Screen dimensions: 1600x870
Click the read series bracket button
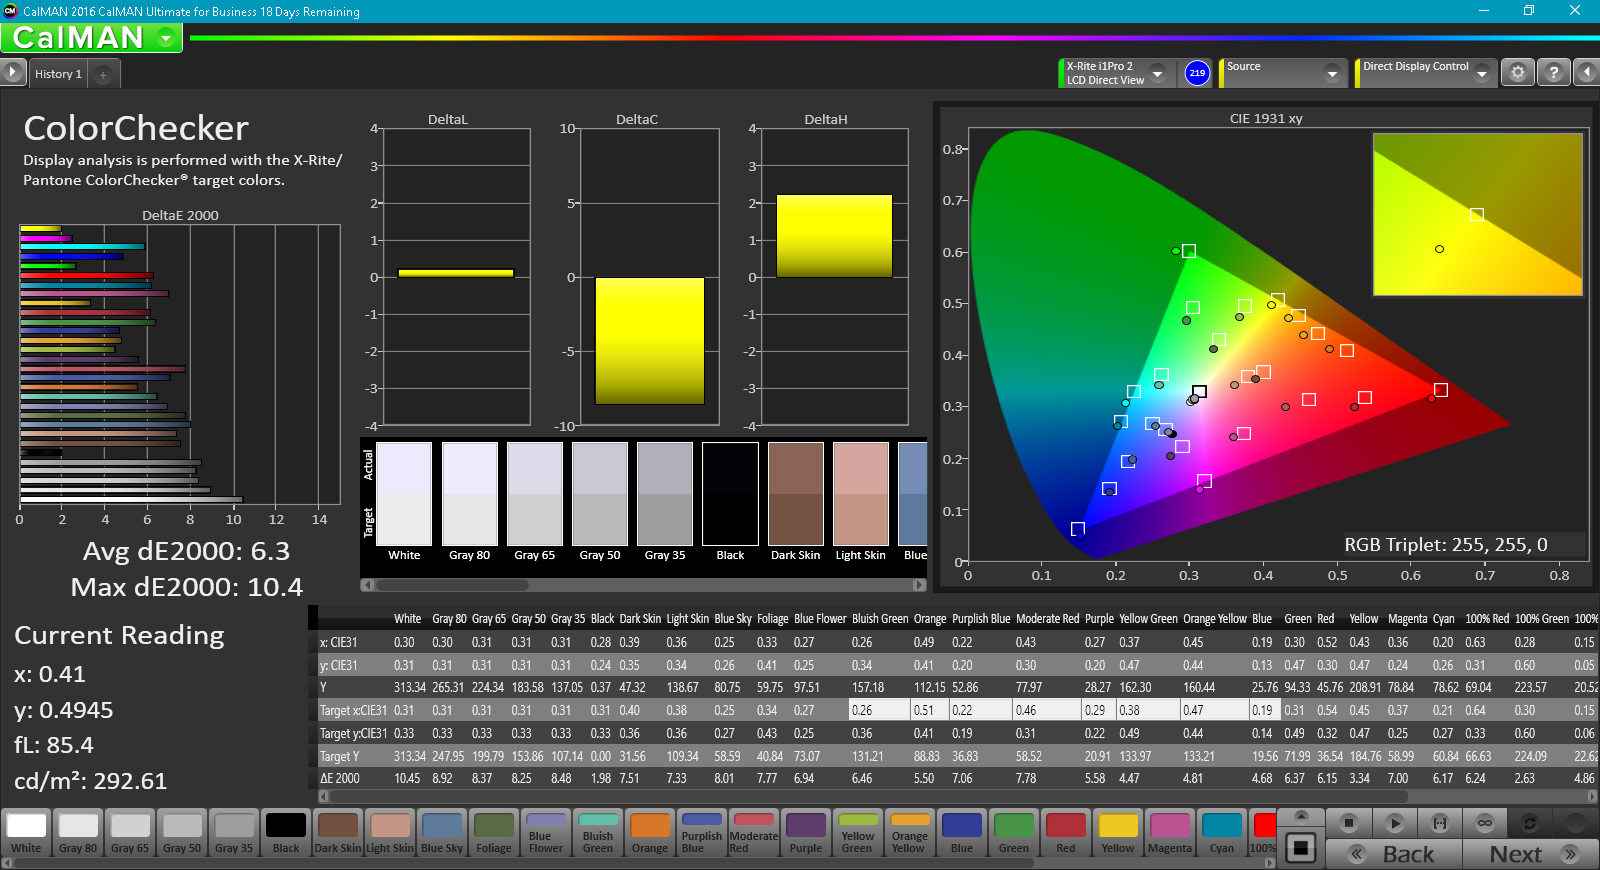coord(1440,823)
